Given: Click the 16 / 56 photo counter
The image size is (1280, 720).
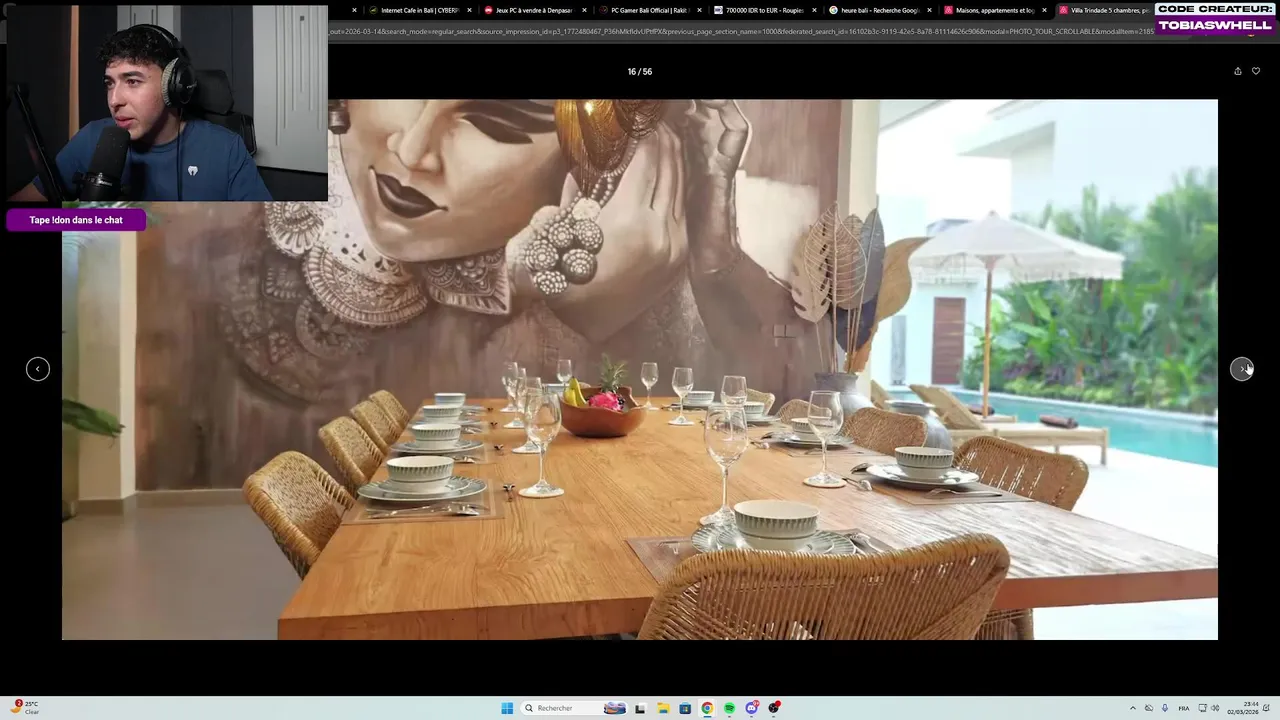Looking at the screenshot, I should [639, 72].
